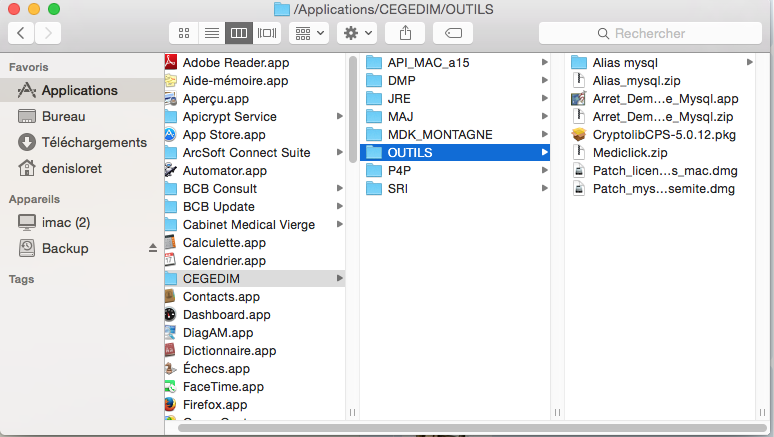Click the Calendrier.app icon
The height and width of the screenshot is (437, 774).
coord(171,260)
